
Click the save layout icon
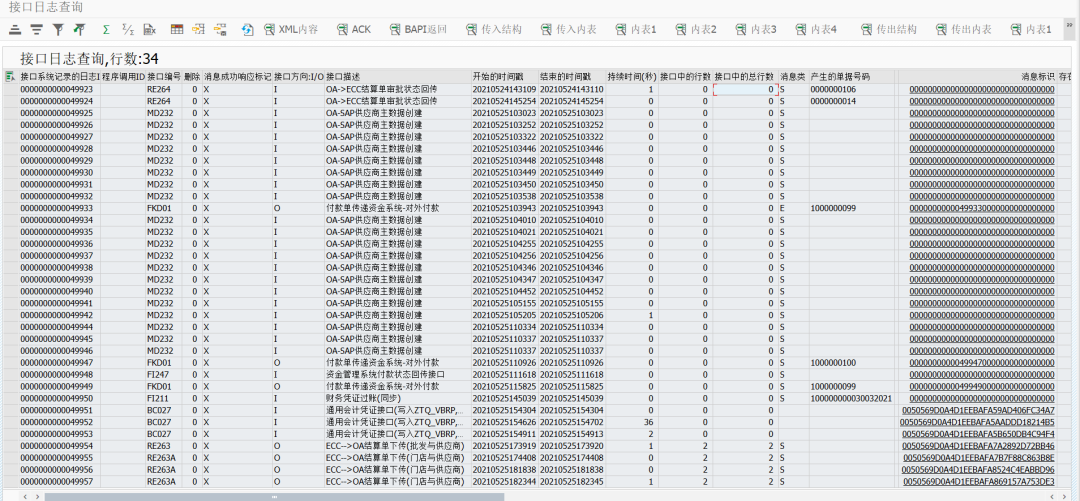click(x=220, y=29)
